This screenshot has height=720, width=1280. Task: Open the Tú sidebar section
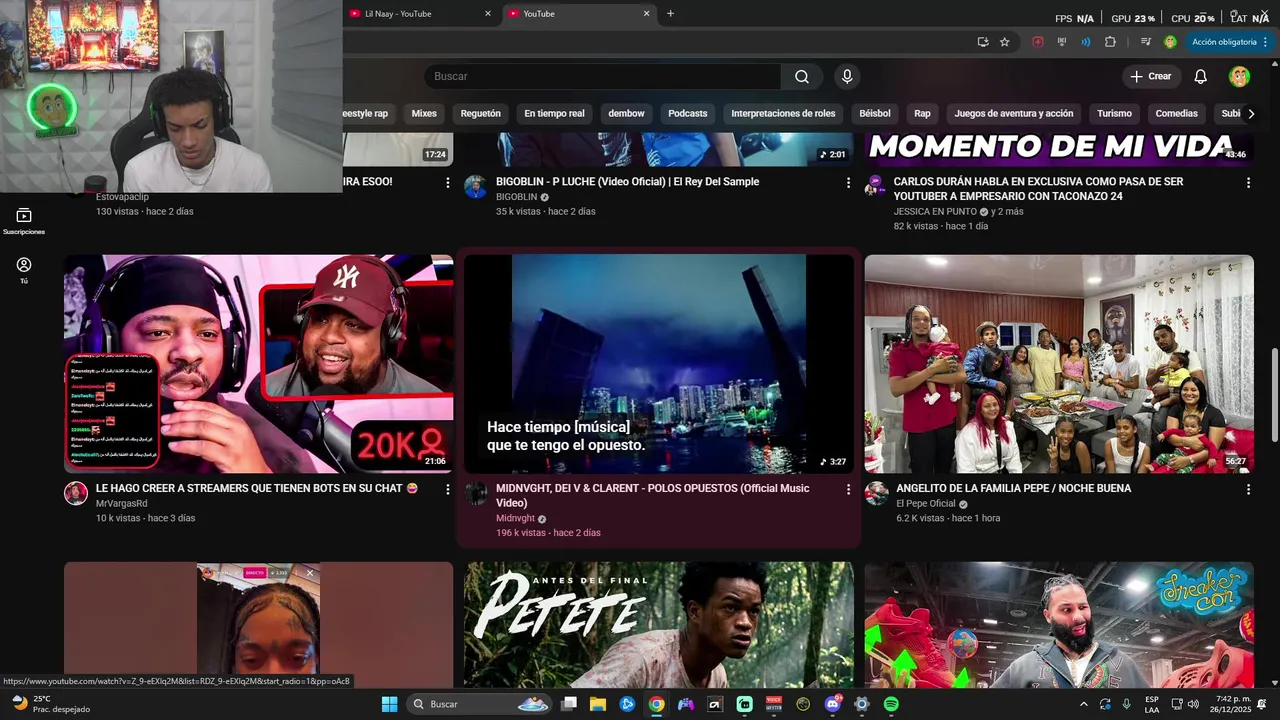point(24,270)
